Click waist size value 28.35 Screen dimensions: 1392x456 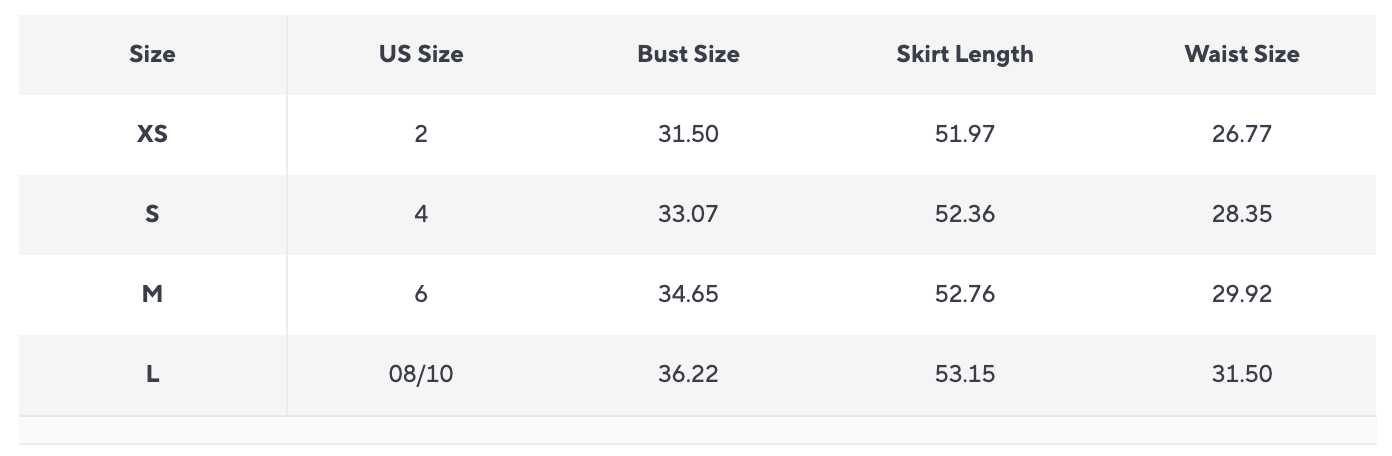tap(1242, 214)
